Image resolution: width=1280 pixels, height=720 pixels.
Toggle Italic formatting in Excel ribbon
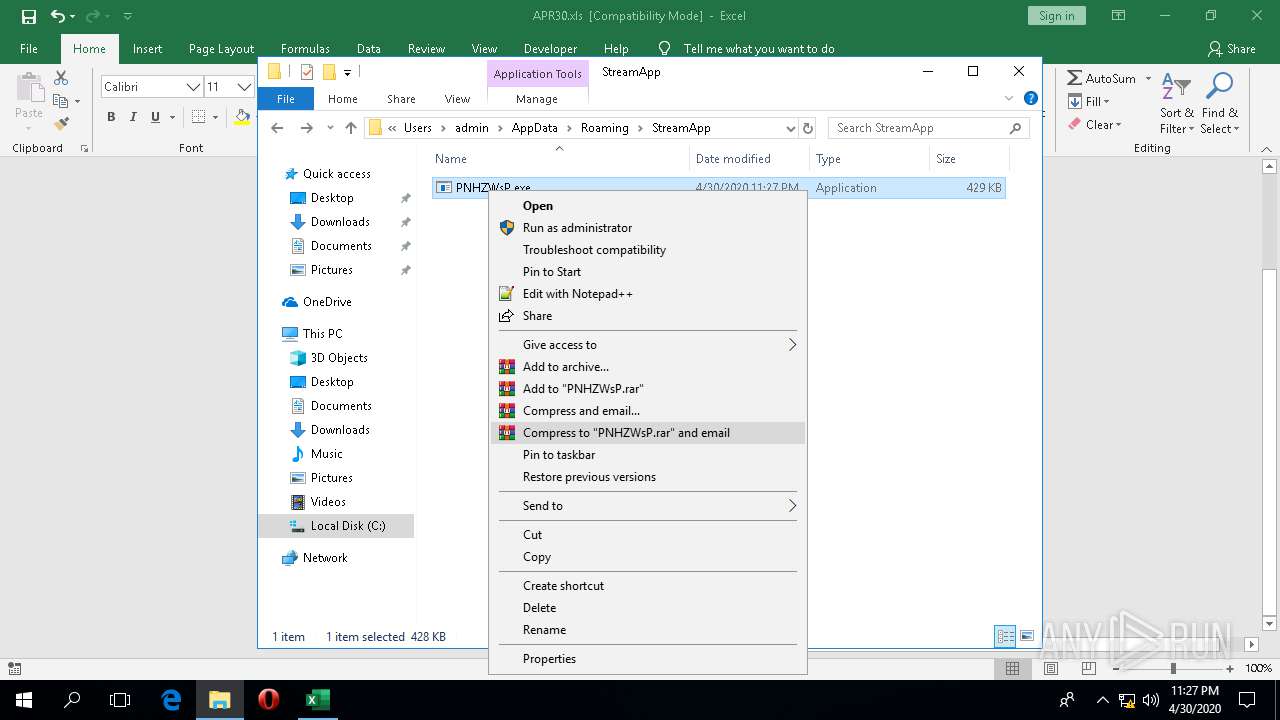(133, 117)
